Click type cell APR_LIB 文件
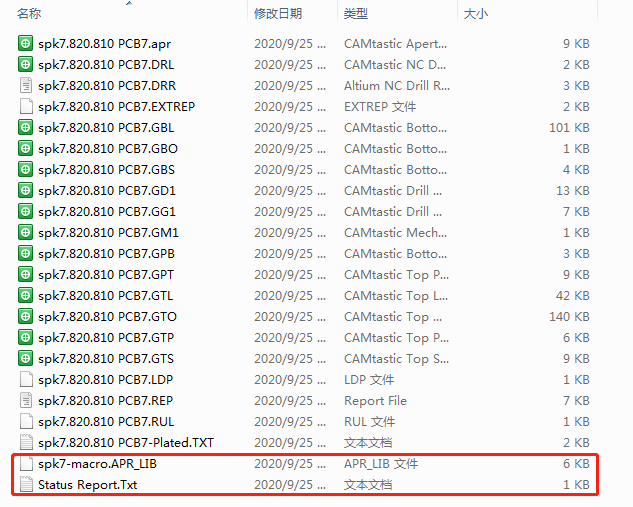The image size is (633, 507). point(381,464)
